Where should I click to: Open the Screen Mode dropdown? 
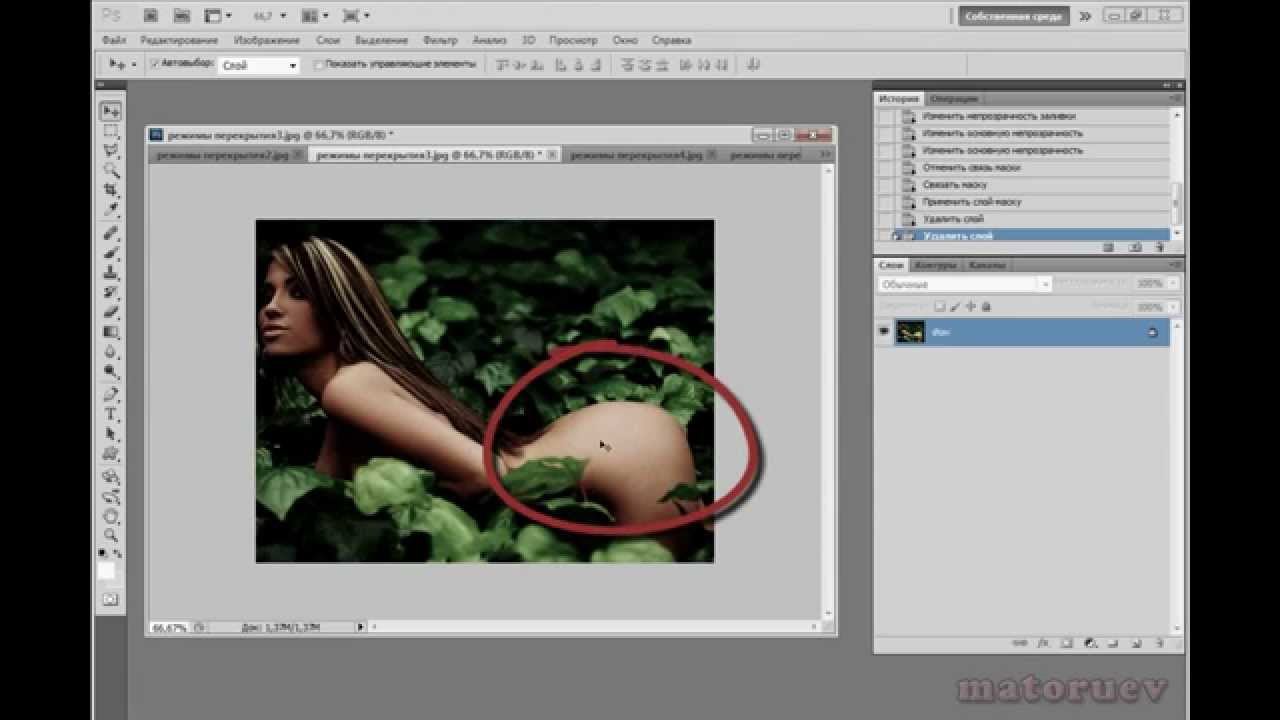[357, 16]
